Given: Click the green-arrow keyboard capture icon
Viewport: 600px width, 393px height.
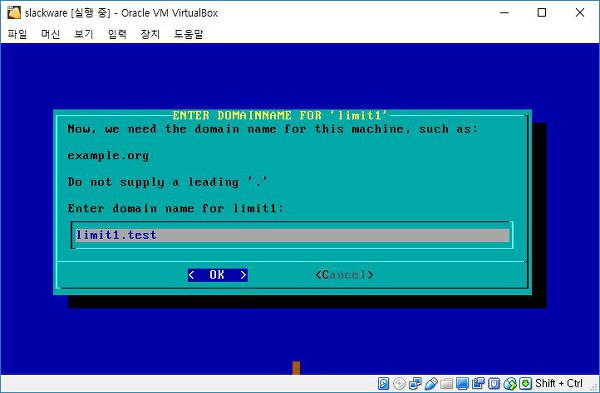Looking at the screenshot, I should (525, 383).
